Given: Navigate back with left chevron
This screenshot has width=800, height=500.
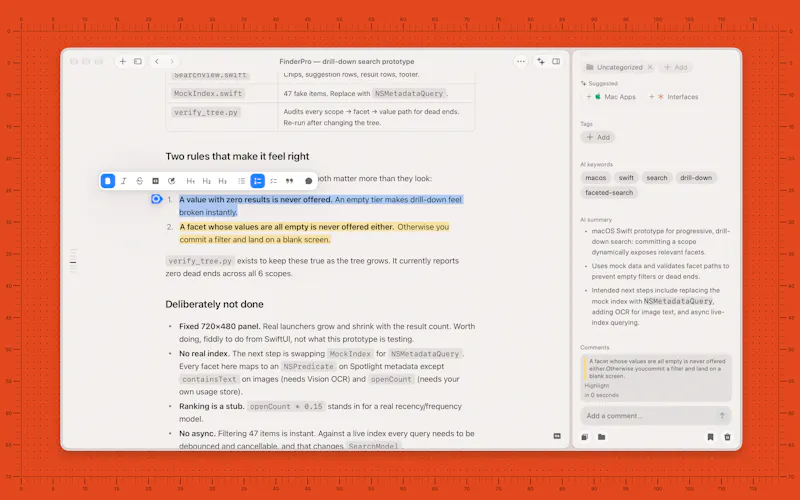Looking at the screenshot, I should pos(157,61).
